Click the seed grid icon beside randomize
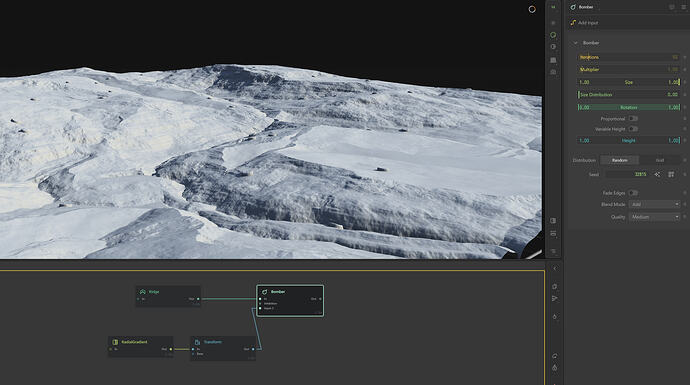This screenshot has height=385, width=690. tap(671, 174)
